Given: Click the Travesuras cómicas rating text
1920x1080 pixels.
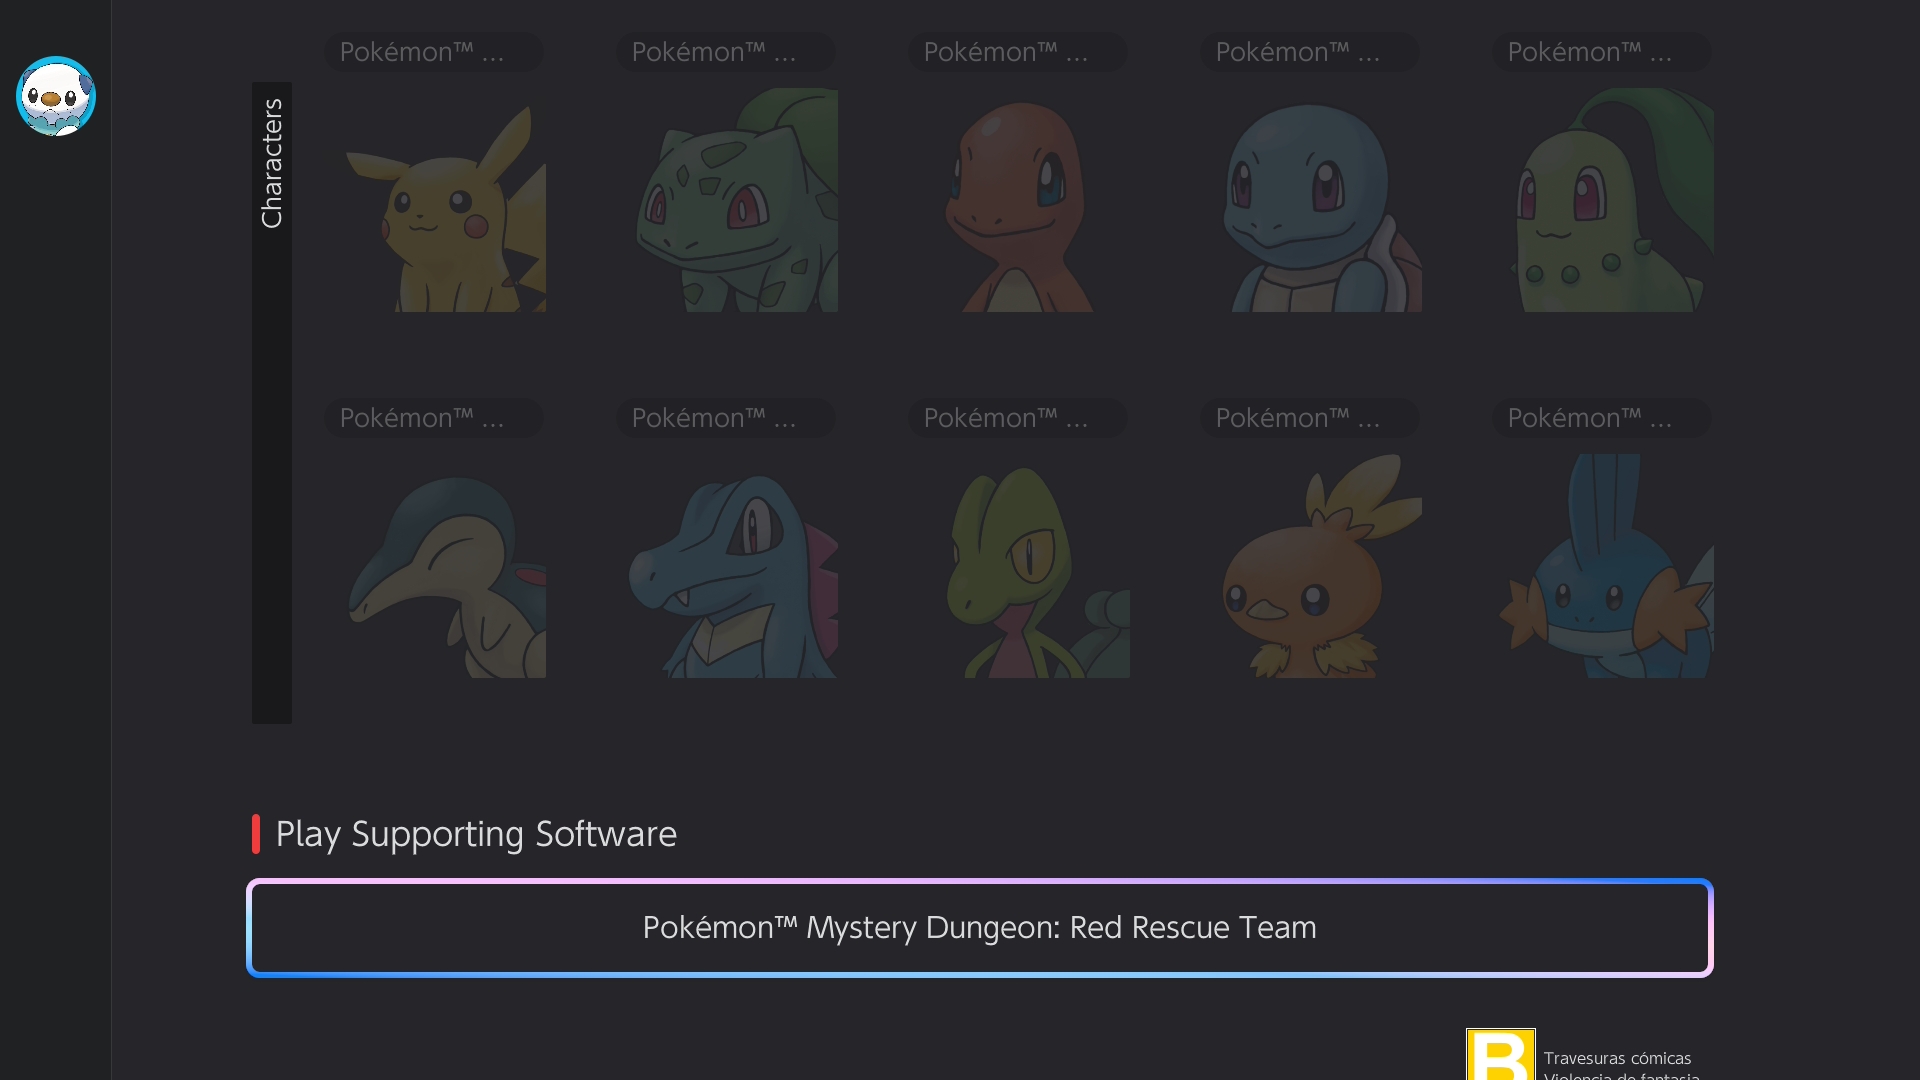Looking at the screenshot, I should pos(1617,1058).
